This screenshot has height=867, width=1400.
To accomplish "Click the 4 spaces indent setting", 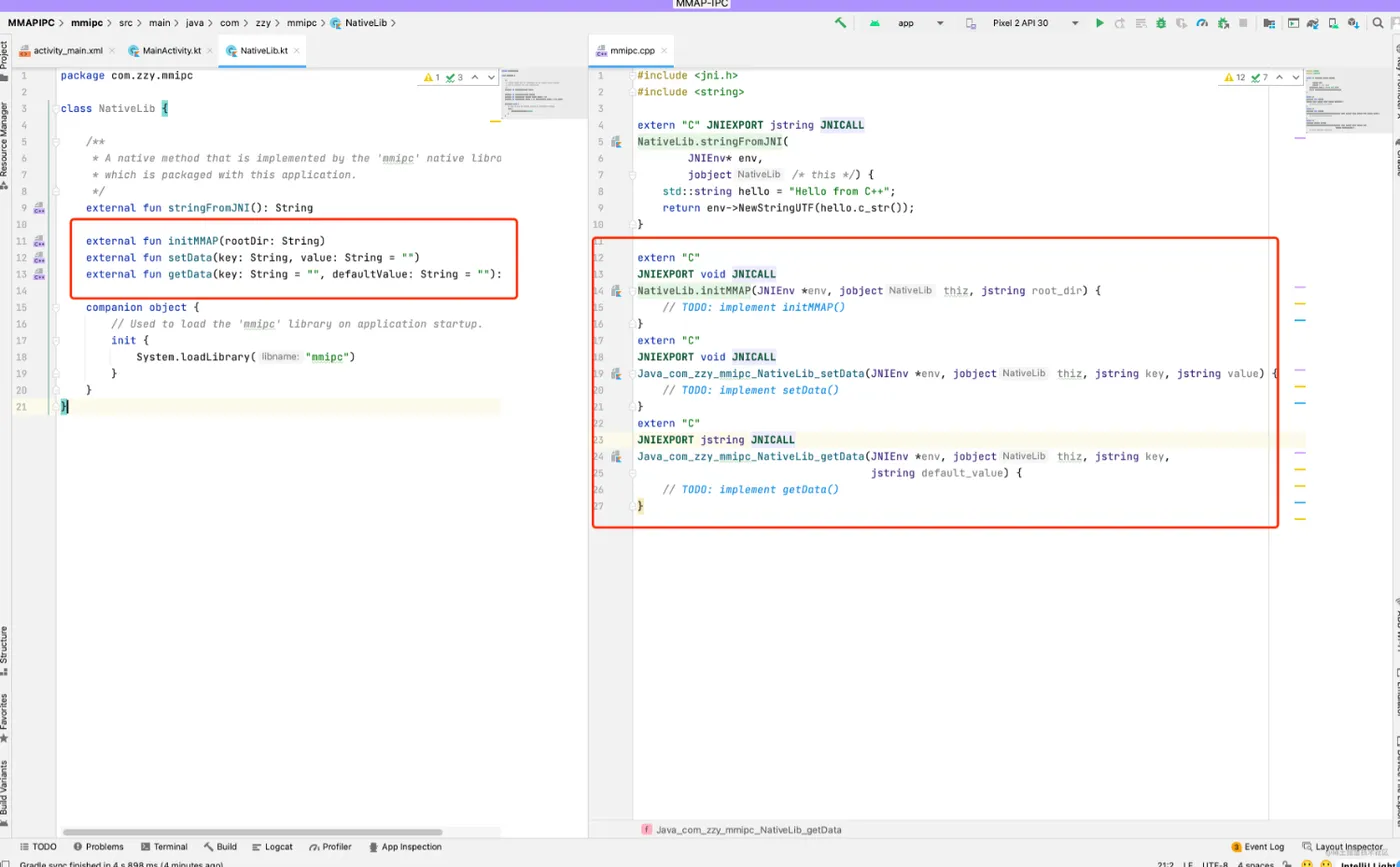I will (1257, 863).
